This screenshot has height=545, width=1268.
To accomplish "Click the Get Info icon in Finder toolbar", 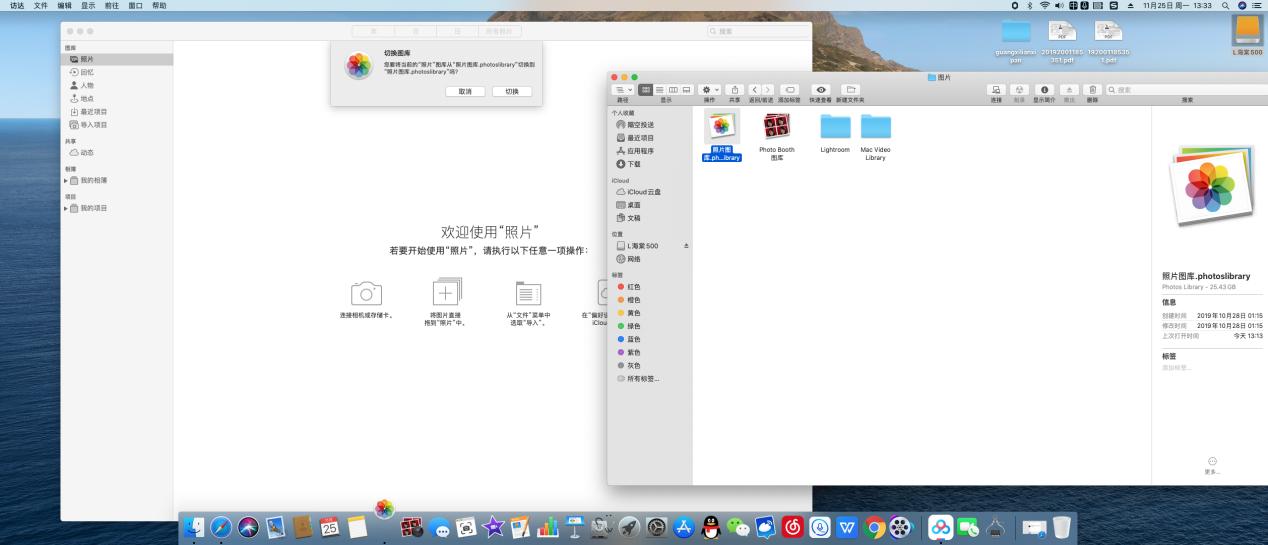I will (1047, 90).
